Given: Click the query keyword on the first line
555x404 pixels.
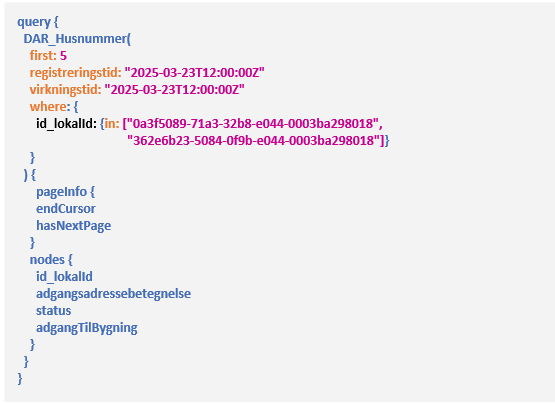Looking at the screenshot, I should [34, 22].
